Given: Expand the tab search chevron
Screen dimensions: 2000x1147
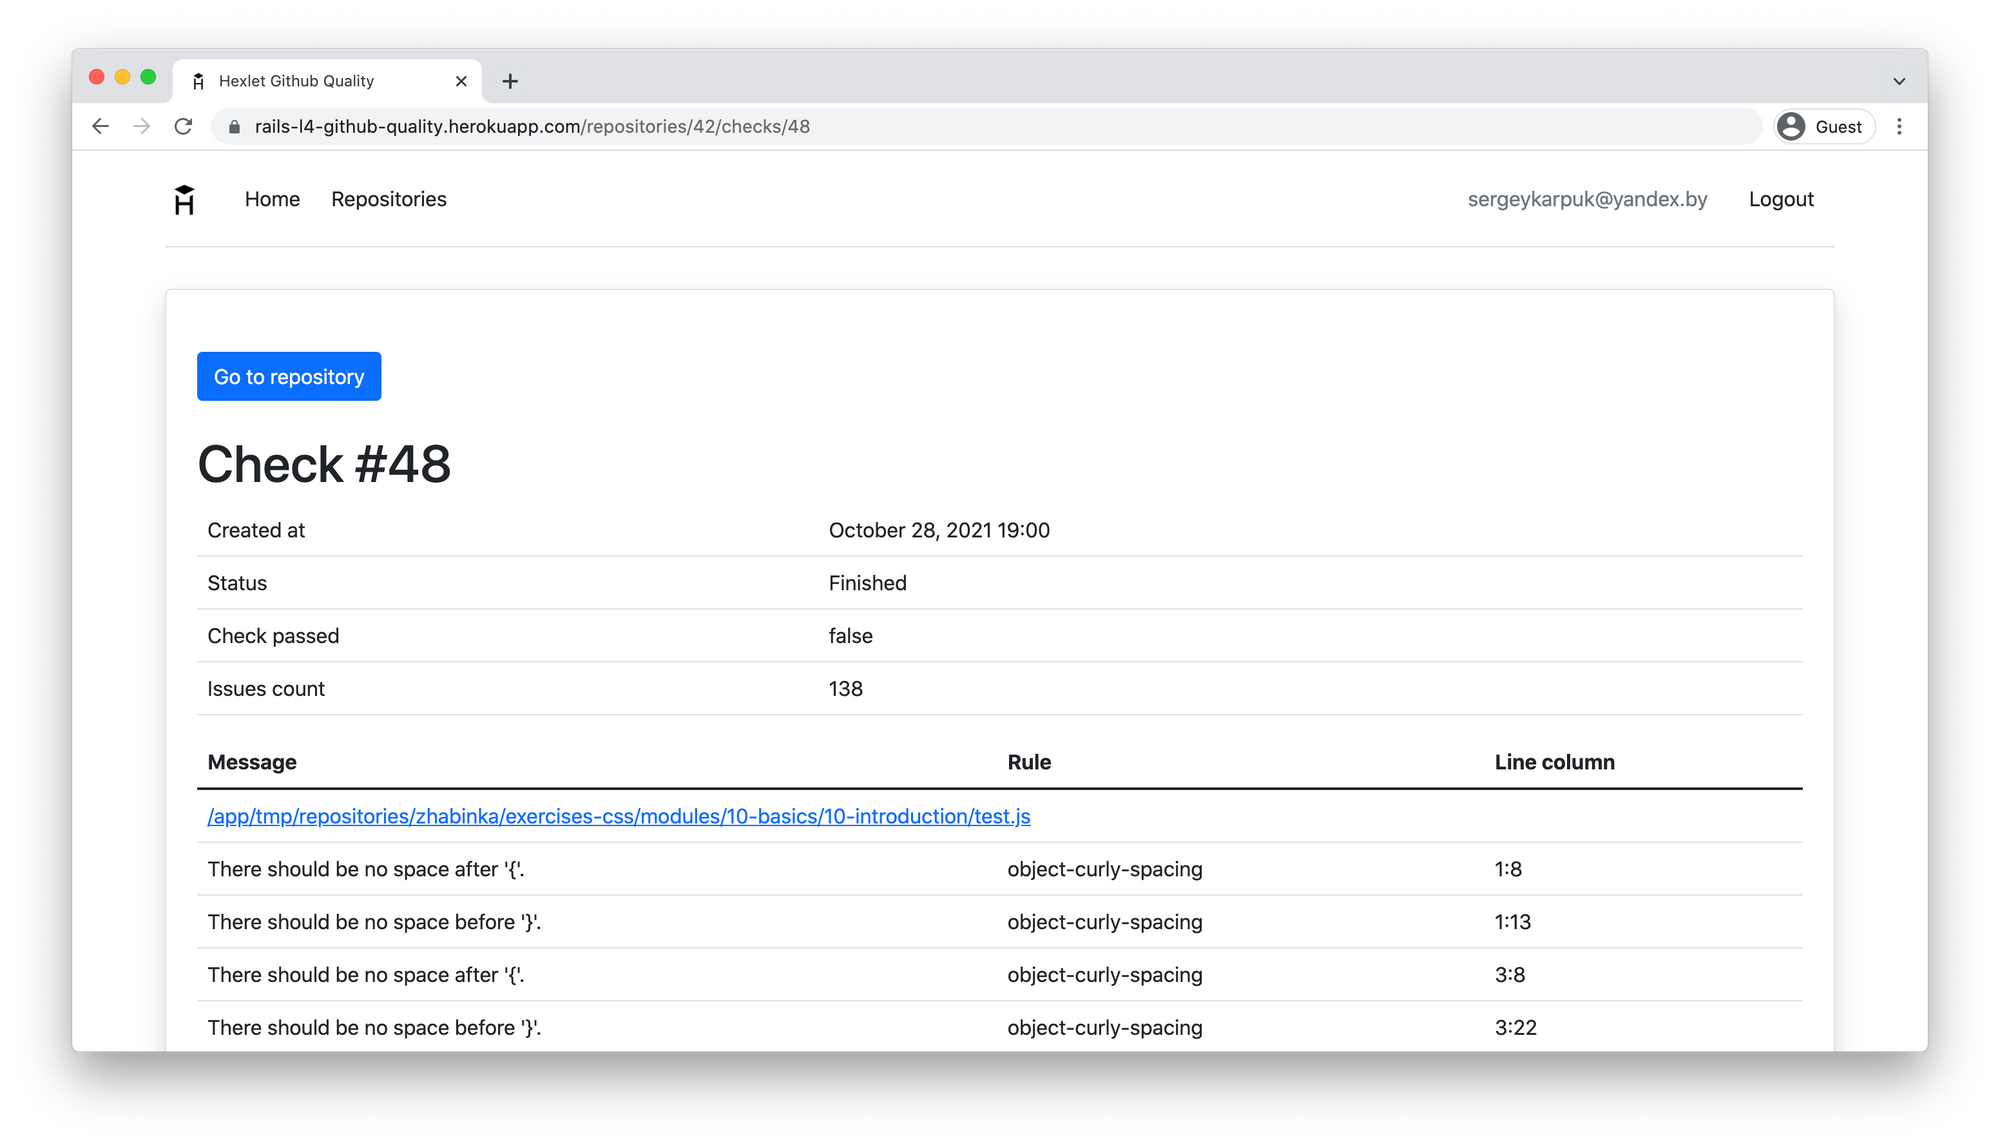Looking at the screenshot, I should pos(1899,82).
